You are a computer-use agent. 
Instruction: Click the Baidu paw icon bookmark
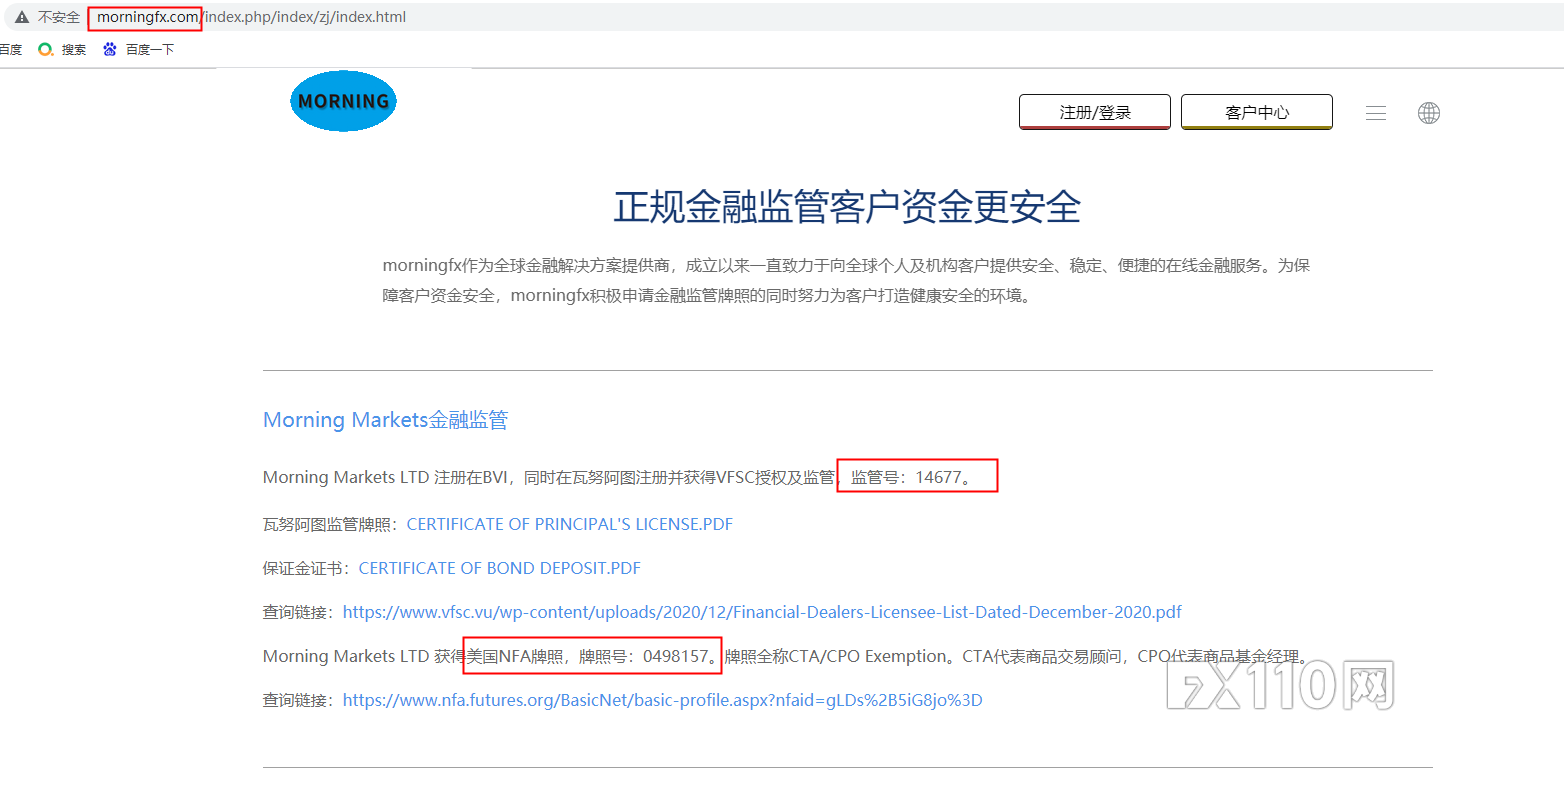tap(109, 48)
